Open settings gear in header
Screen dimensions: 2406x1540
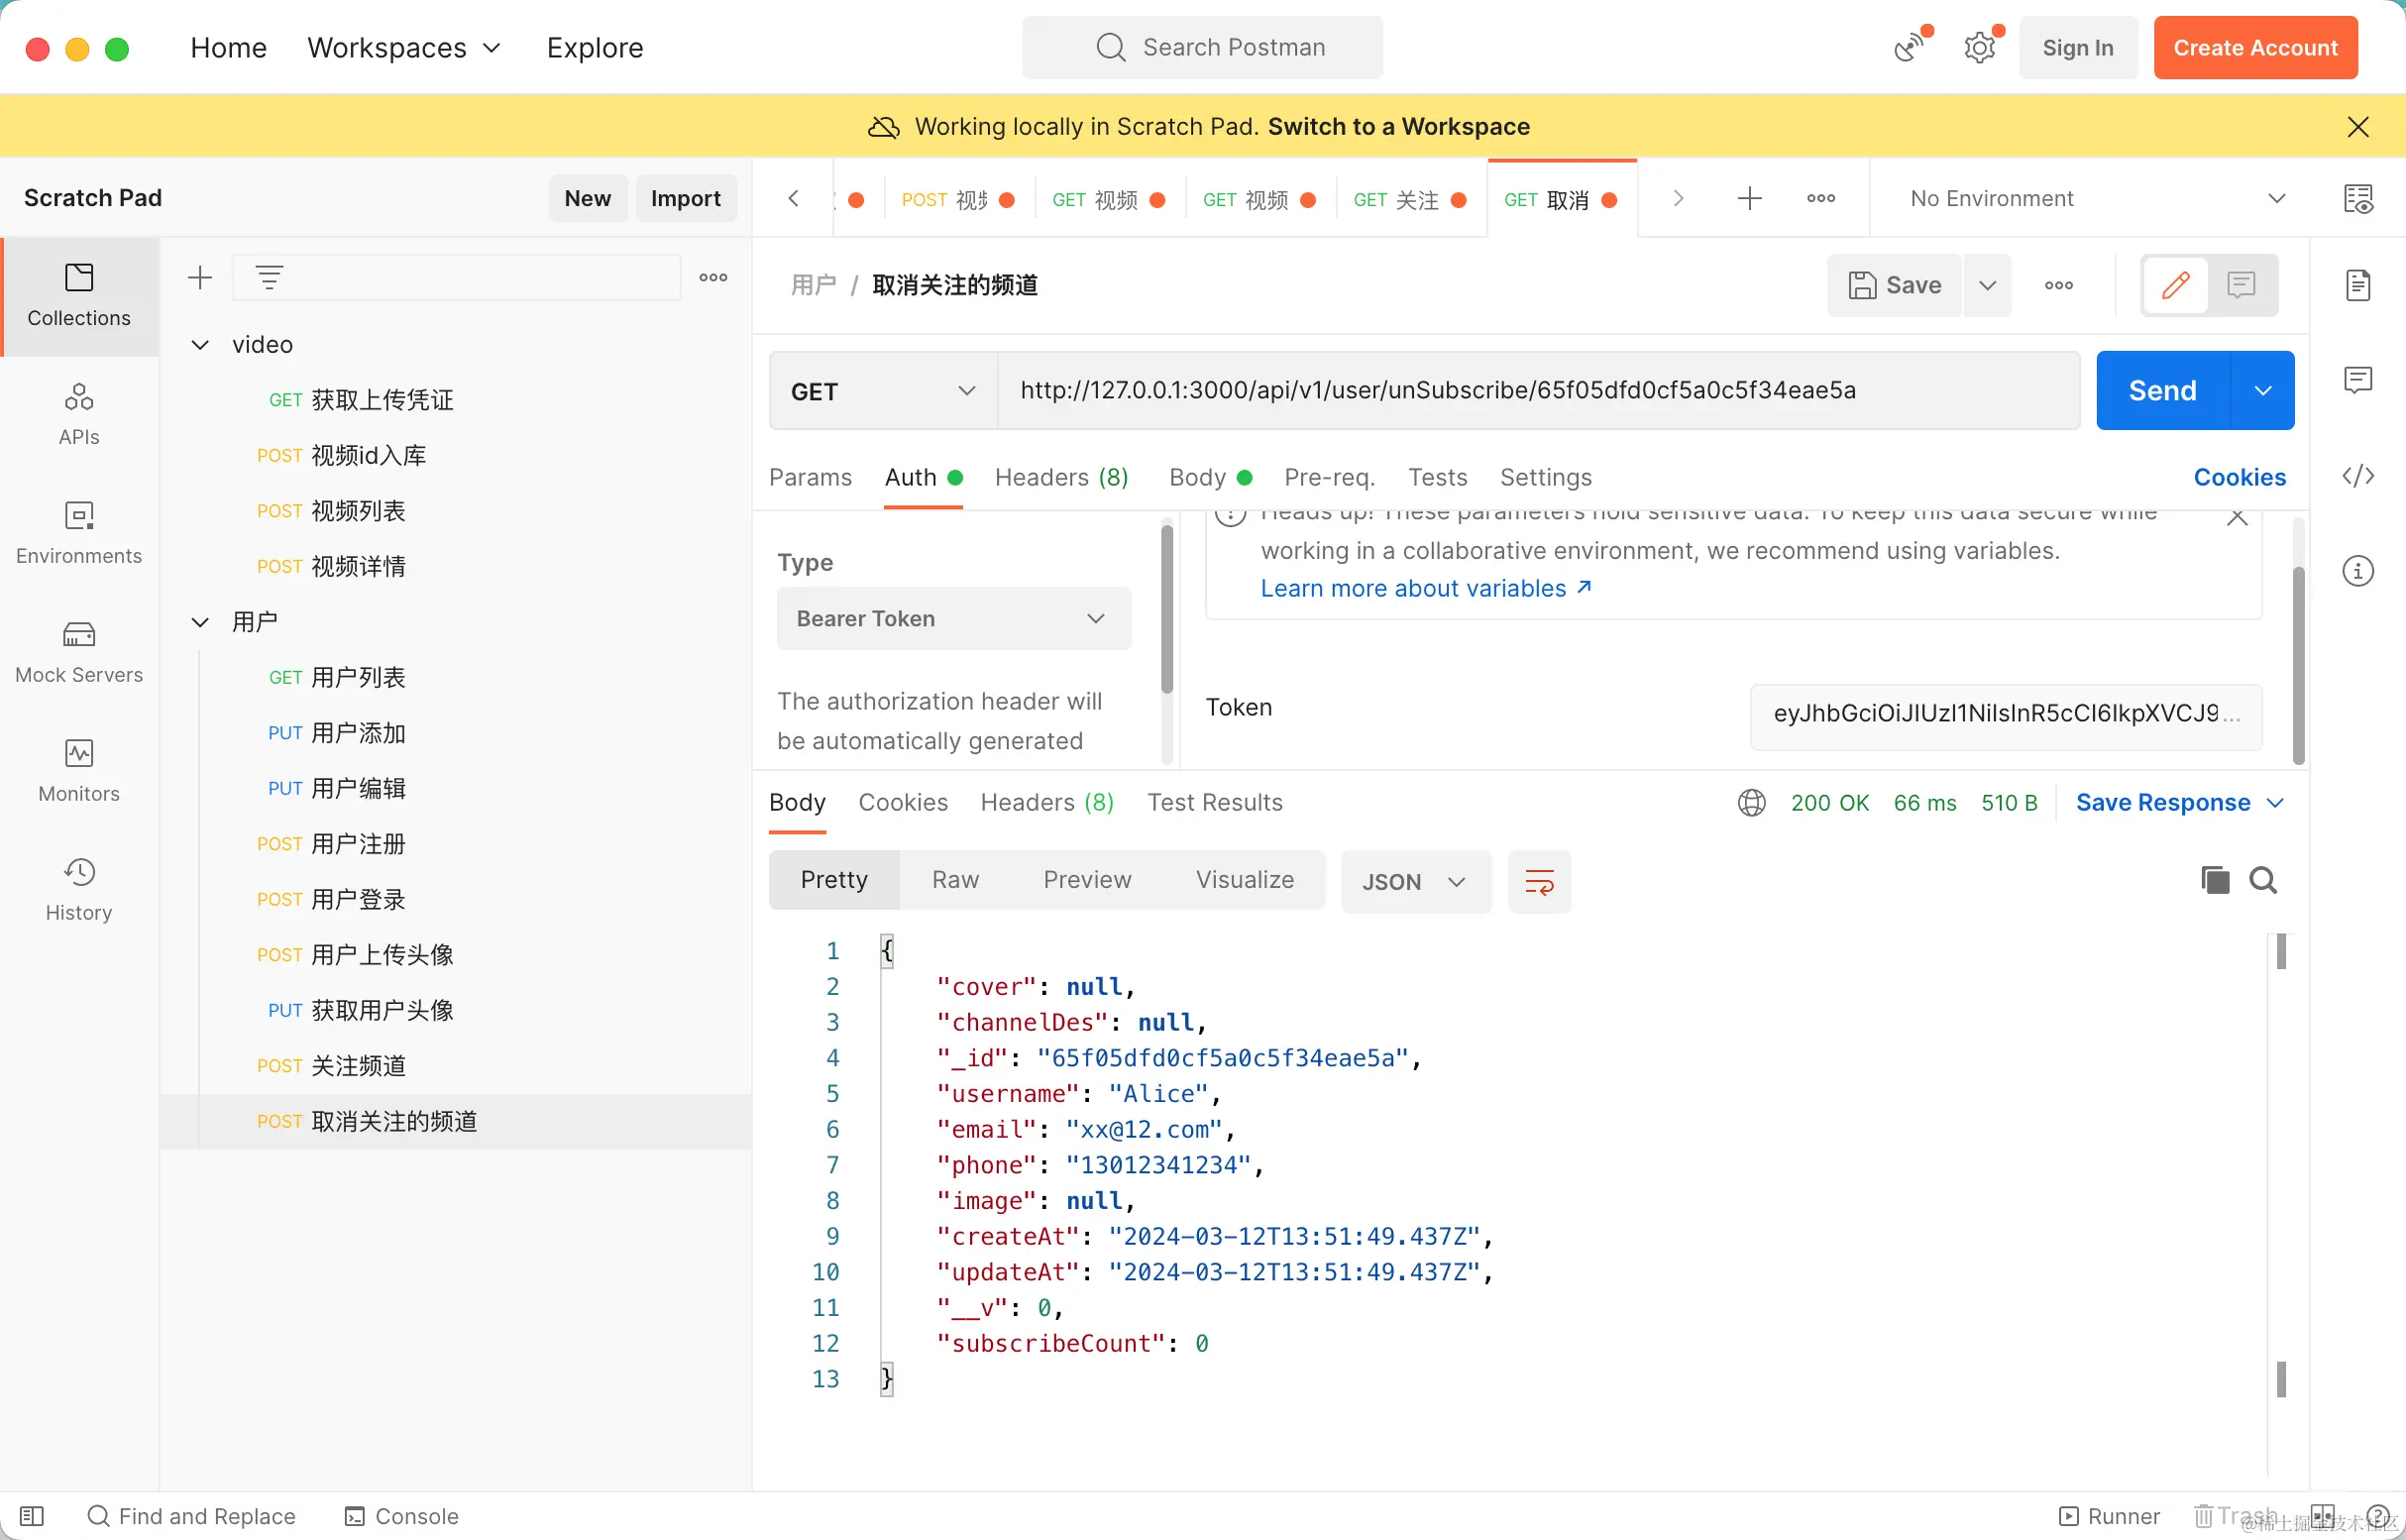1979,47
